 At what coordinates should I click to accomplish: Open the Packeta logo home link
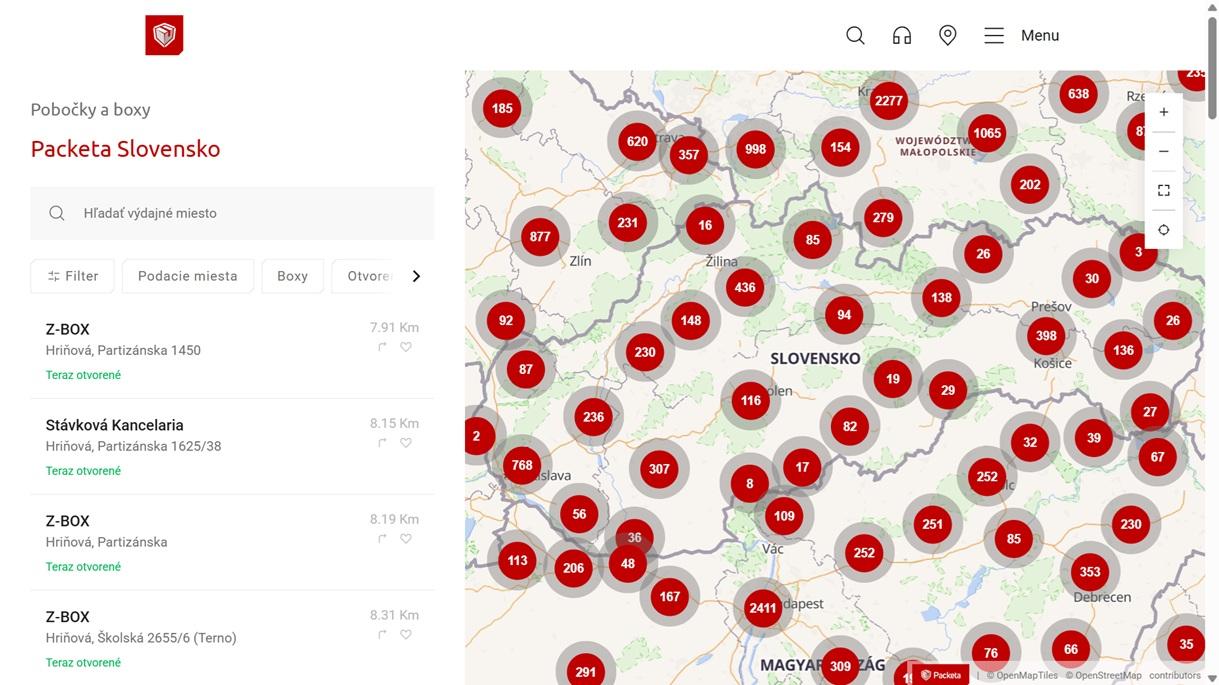point(164,35)
